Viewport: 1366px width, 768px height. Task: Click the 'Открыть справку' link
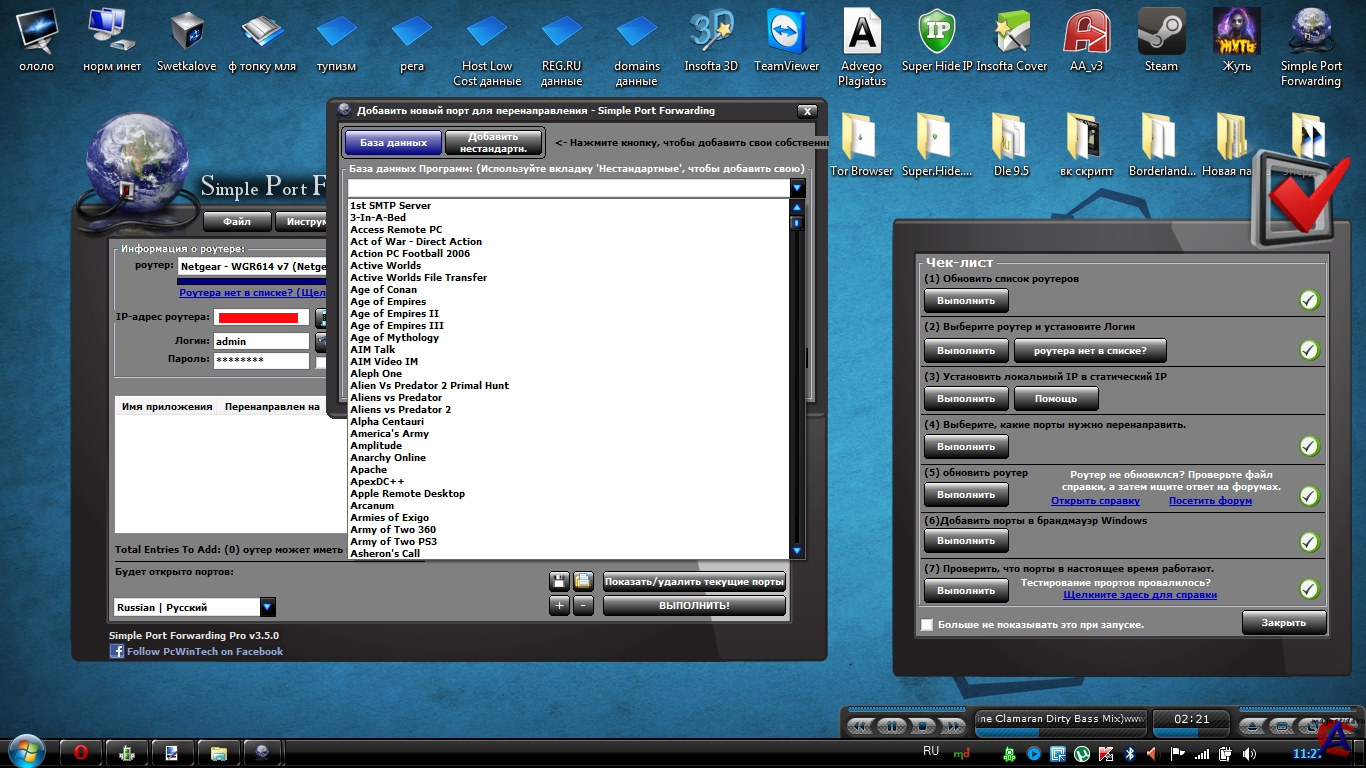pos(1095,500)
